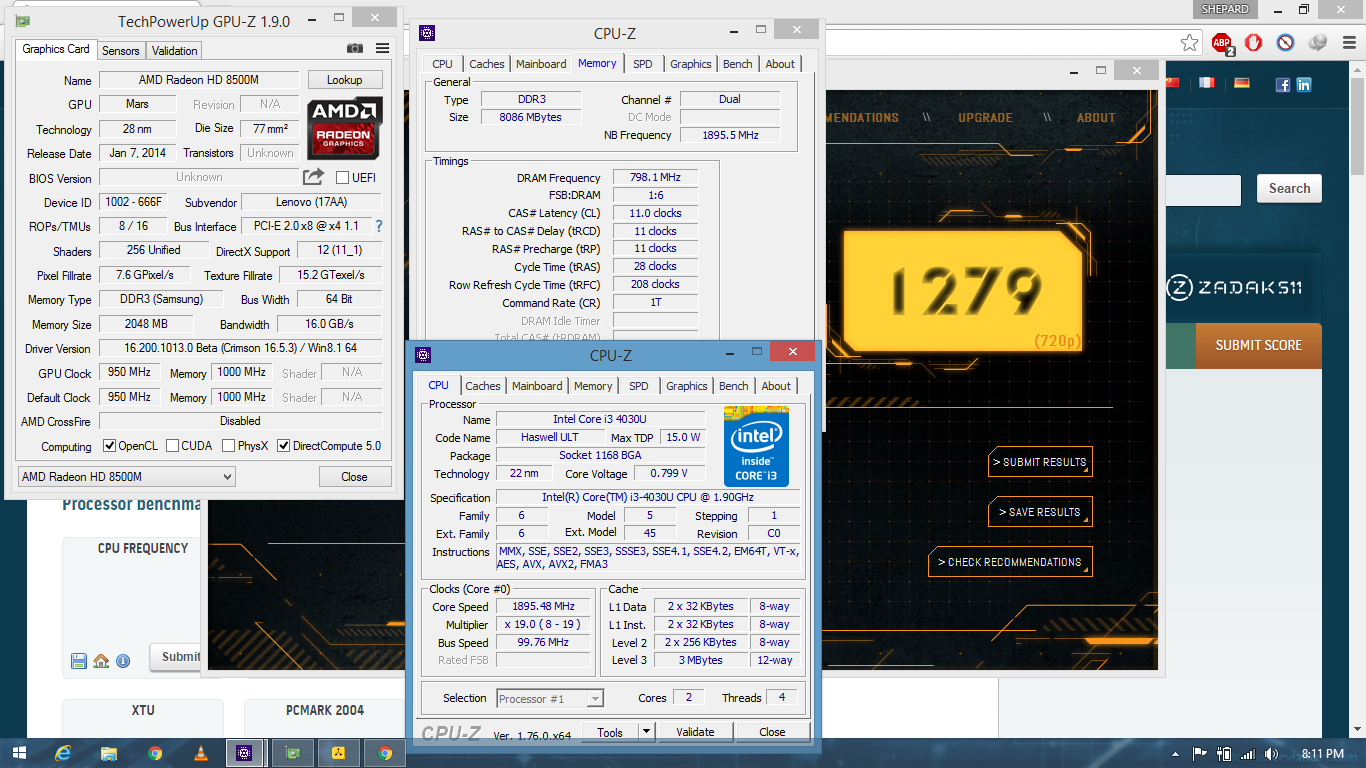Screen dimensions: 1366x768
Task: Click the blue circle blocker extension icon
Action: [1286, 43]
